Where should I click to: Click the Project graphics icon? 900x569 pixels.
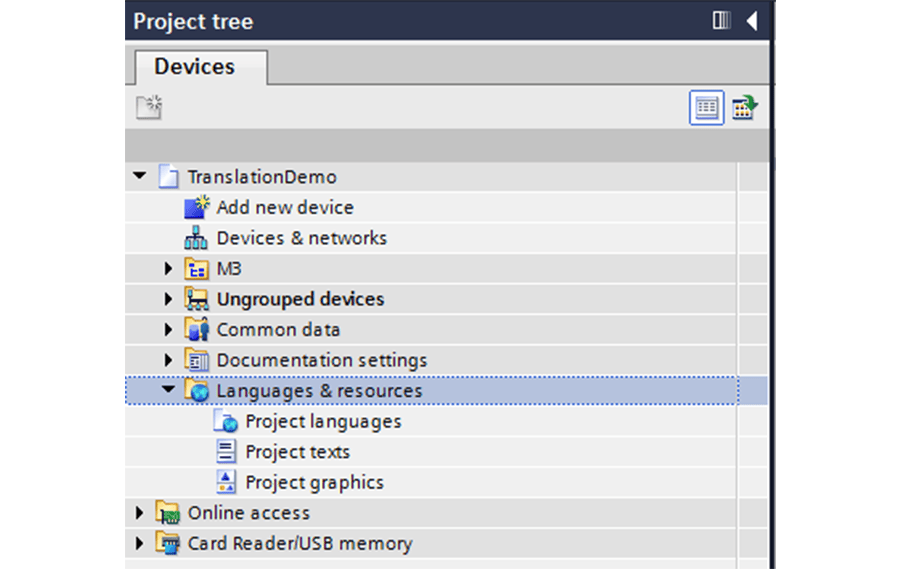(x=226, y=482)
